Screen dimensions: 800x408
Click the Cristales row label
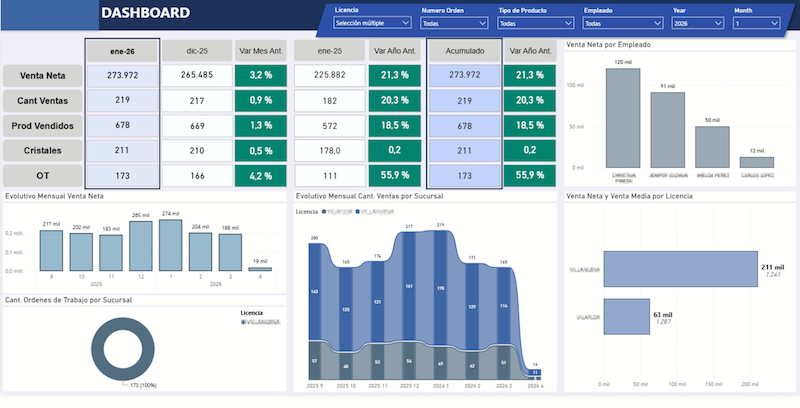[x=43, y=150]
